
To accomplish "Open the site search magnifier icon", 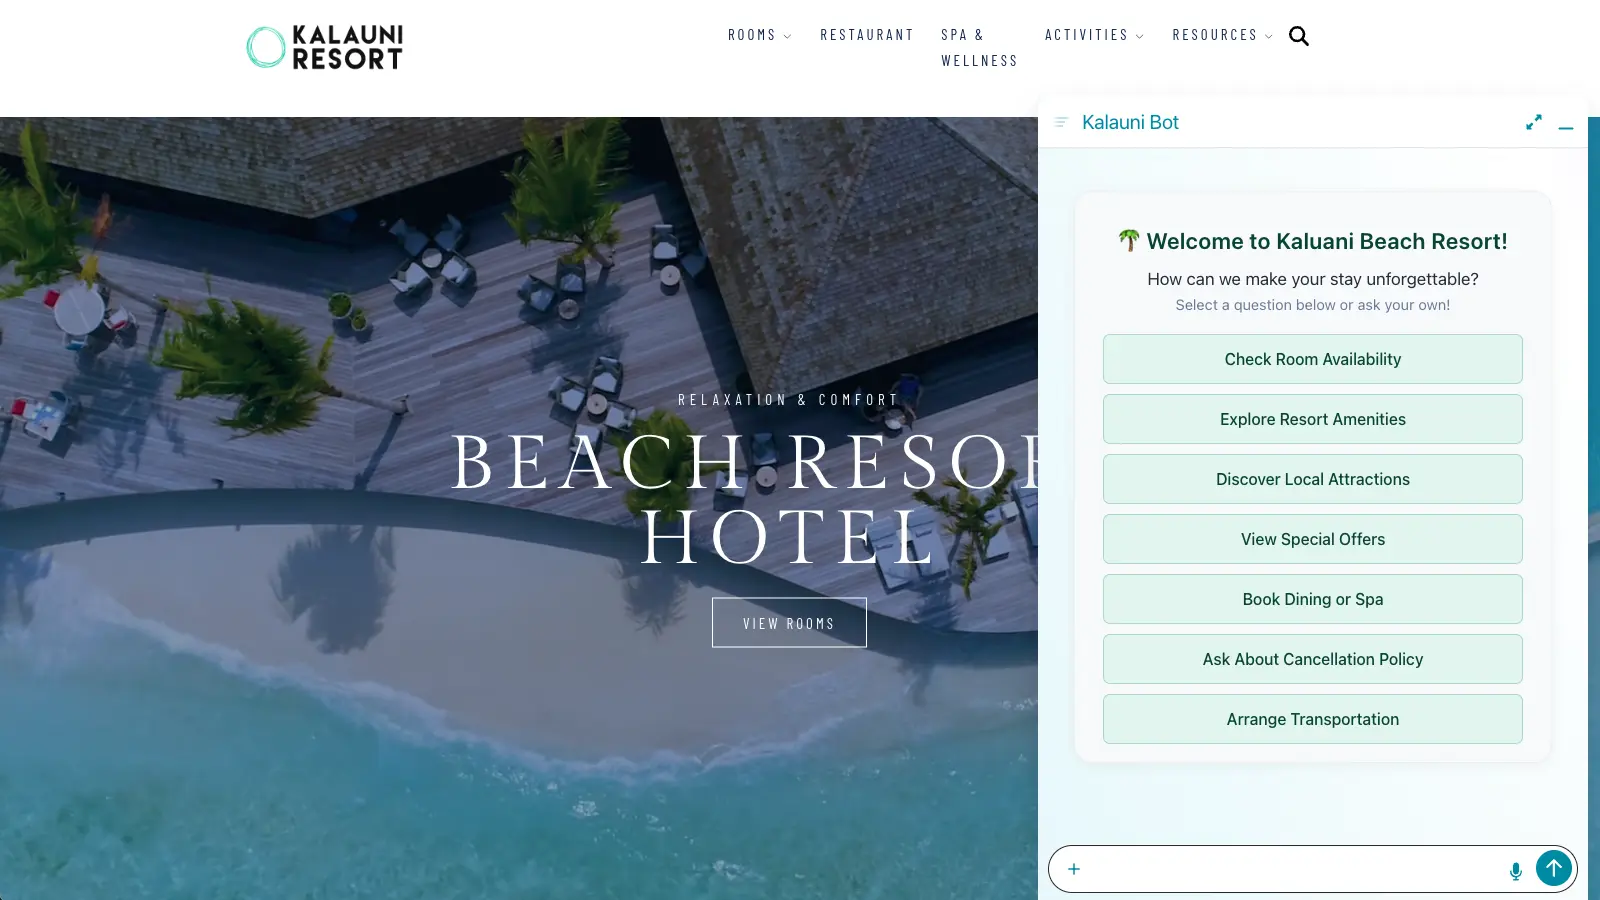I will [1298, 36].
